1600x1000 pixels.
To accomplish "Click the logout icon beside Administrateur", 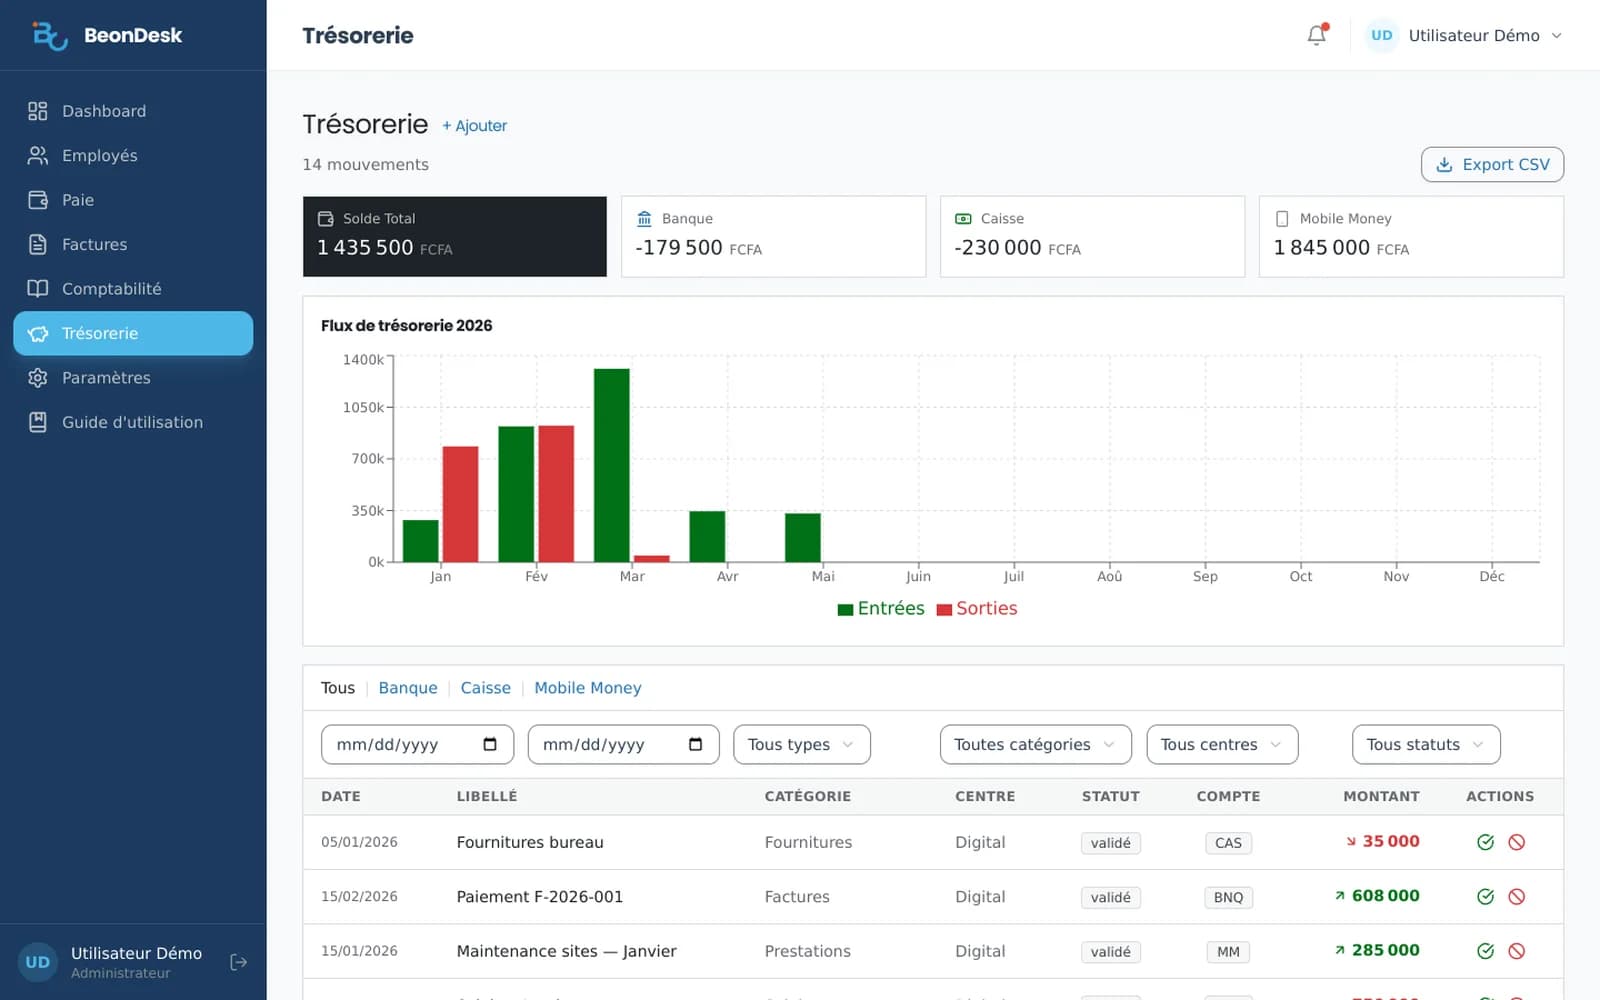I will [238, 962].
